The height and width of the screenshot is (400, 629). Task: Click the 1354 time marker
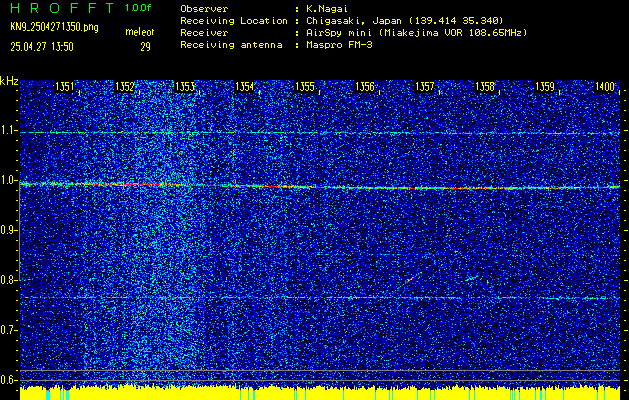[244, 87]
